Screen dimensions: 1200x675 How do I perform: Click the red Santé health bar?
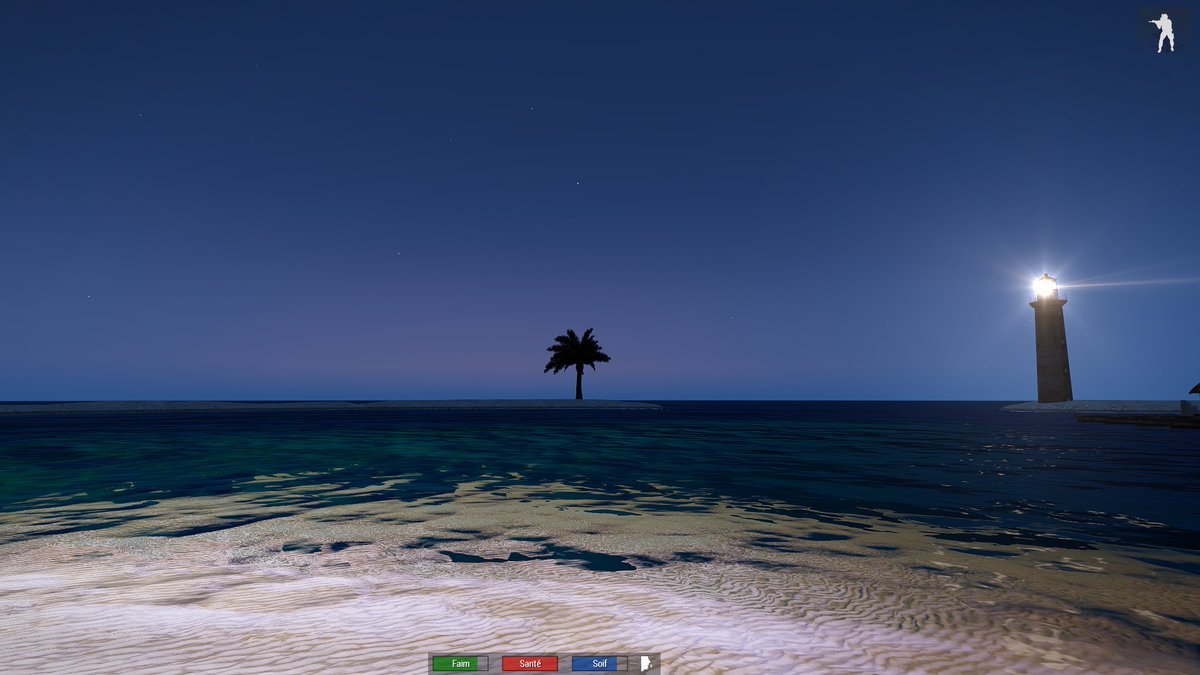point(530,664)
